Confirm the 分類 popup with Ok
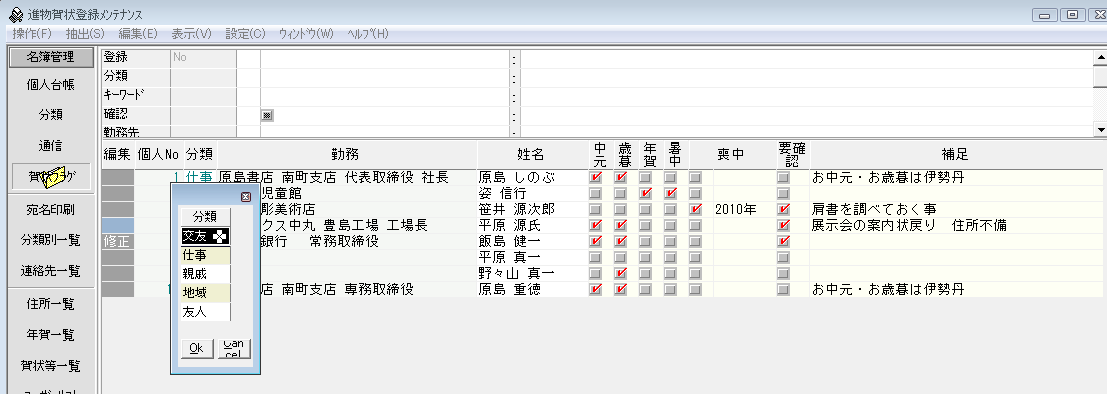Viewport: 1107px width, 394px height. (197, 348)
